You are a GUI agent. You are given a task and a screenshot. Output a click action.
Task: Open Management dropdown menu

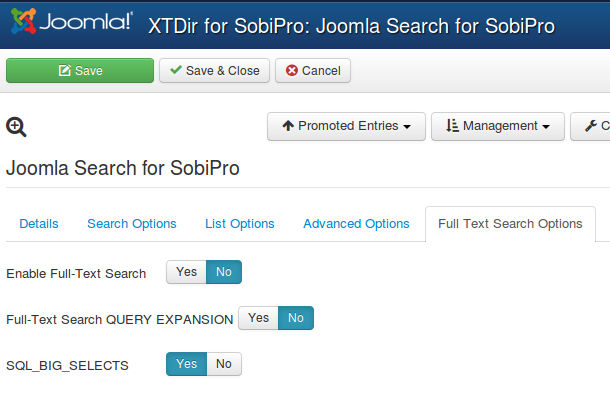tap(498, 126)
